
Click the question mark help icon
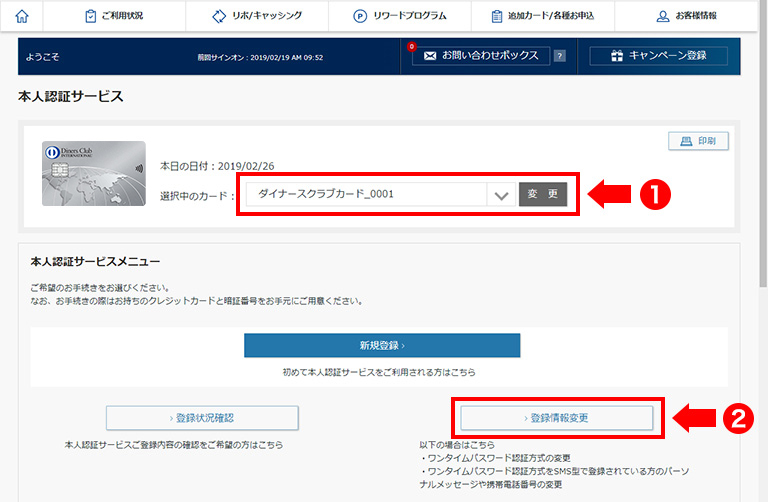pos(559,56)
